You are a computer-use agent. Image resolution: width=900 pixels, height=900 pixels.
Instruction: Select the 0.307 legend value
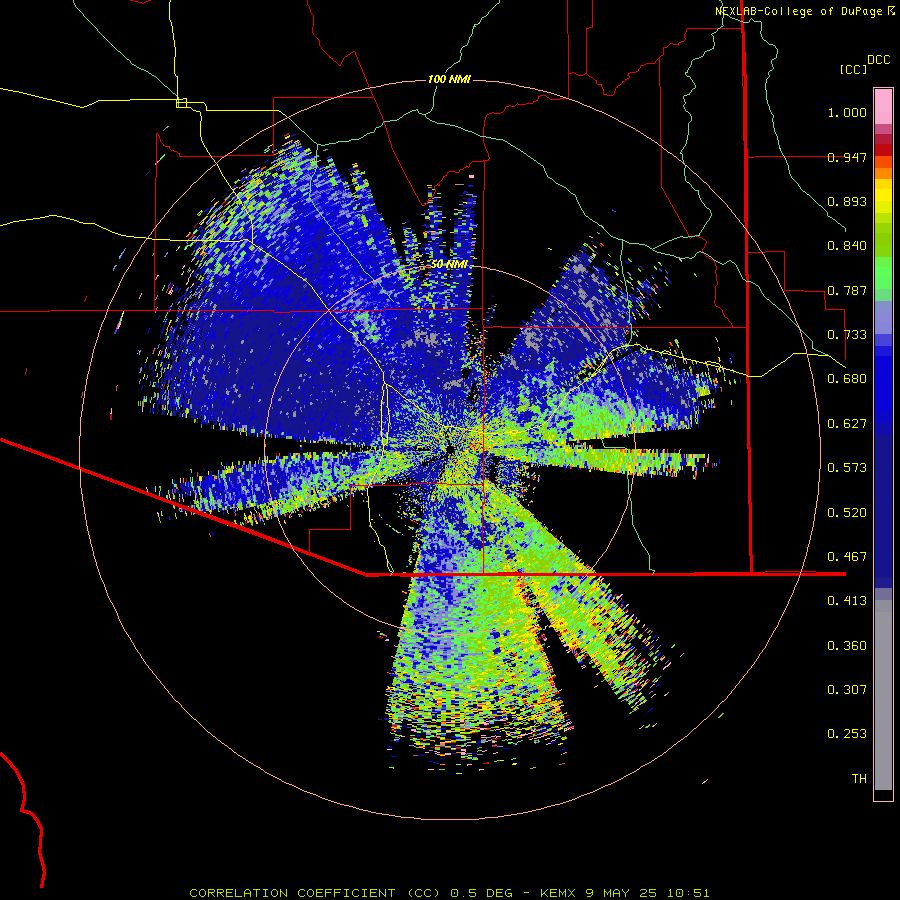(x=847, y=690)
